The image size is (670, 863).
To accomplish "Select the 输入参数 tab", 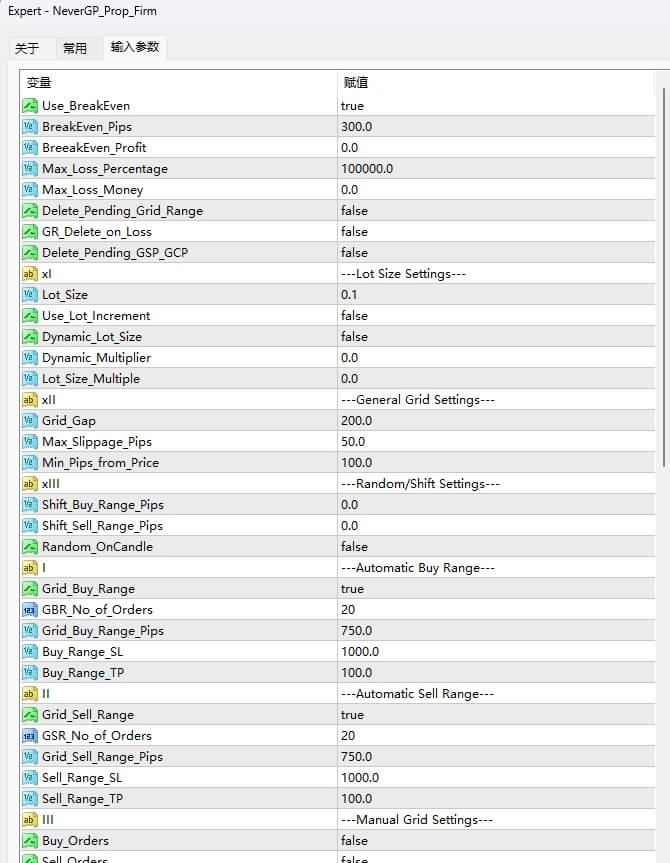I will point(135,47).
